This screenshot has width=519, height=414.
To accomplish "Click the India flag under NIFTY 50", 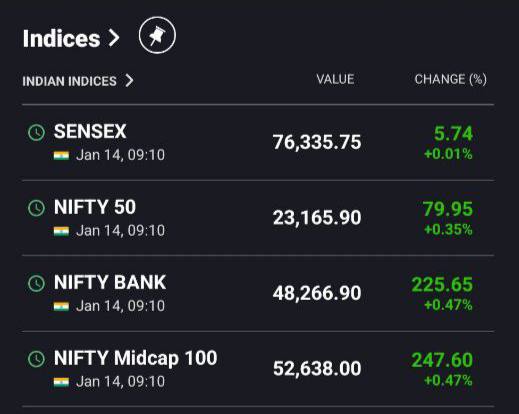I will pos(61,231).
